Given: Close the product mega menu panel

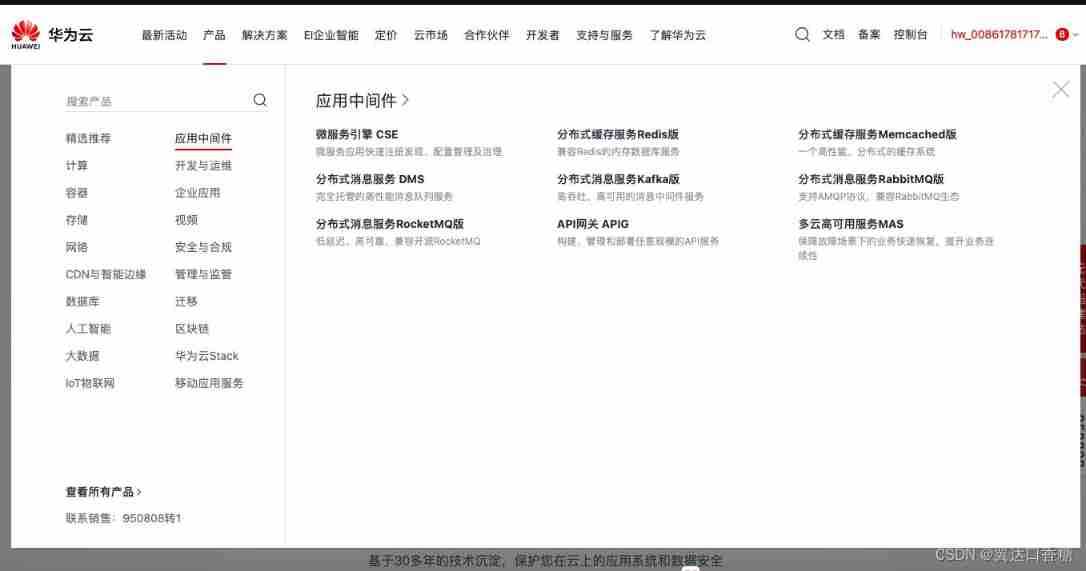Looking at the screenshot, I should click(1060, 90).
